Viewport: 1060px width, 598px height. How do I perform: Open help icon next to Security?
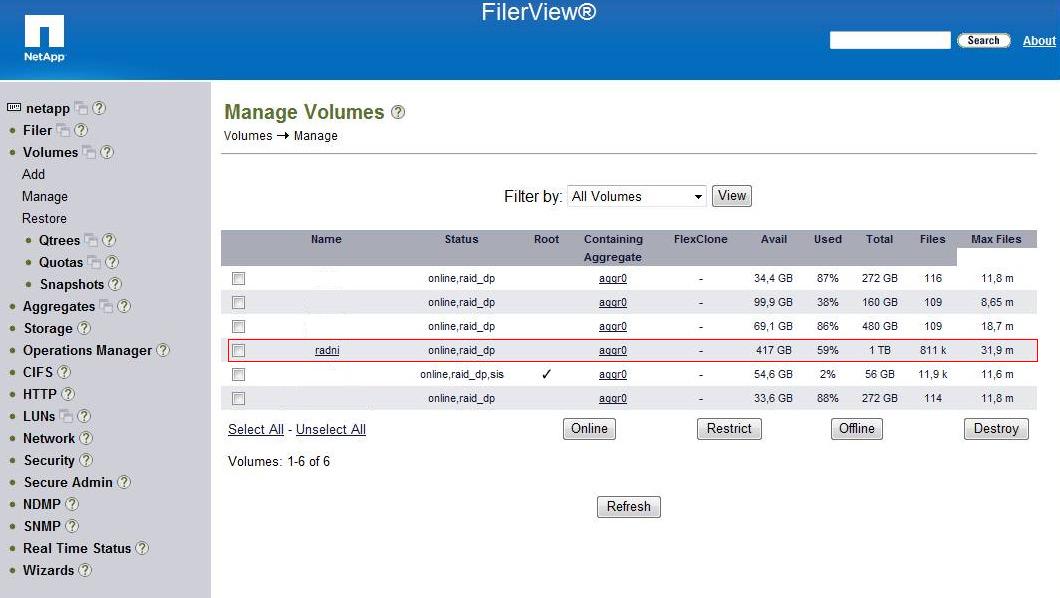click(x=86, y=460)
